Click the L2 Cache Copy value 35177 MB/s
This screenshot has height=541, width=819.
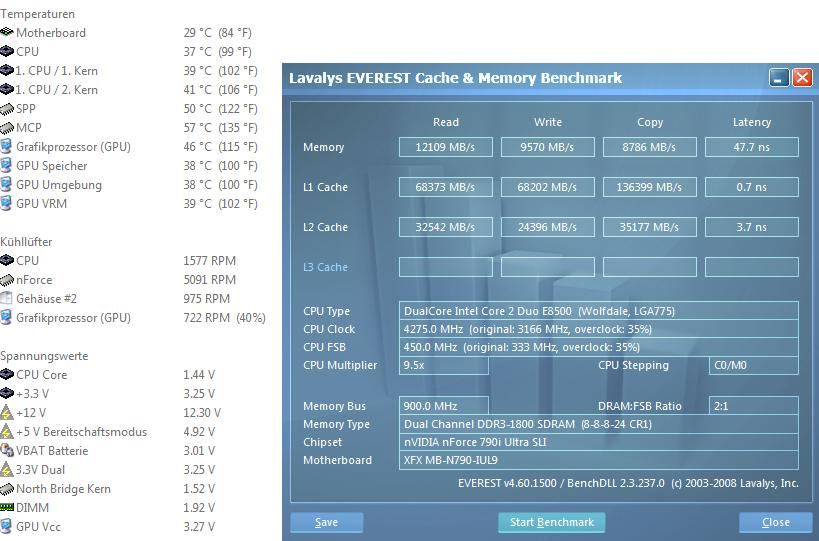click(x=649, y=227)
